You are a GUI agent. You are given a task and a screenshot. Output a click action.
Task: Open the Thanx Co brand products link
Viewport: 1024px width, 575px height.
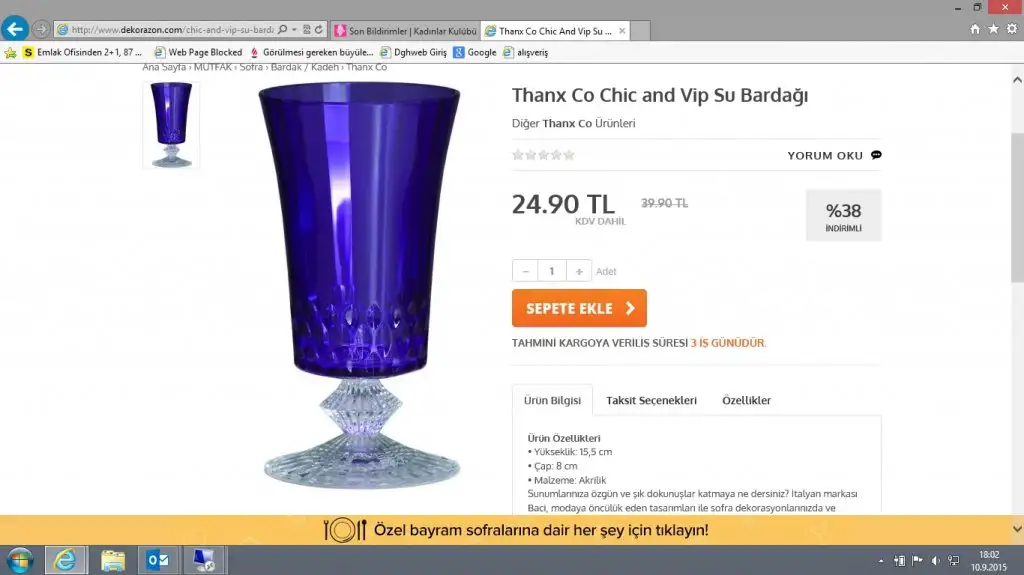point(567,123)
